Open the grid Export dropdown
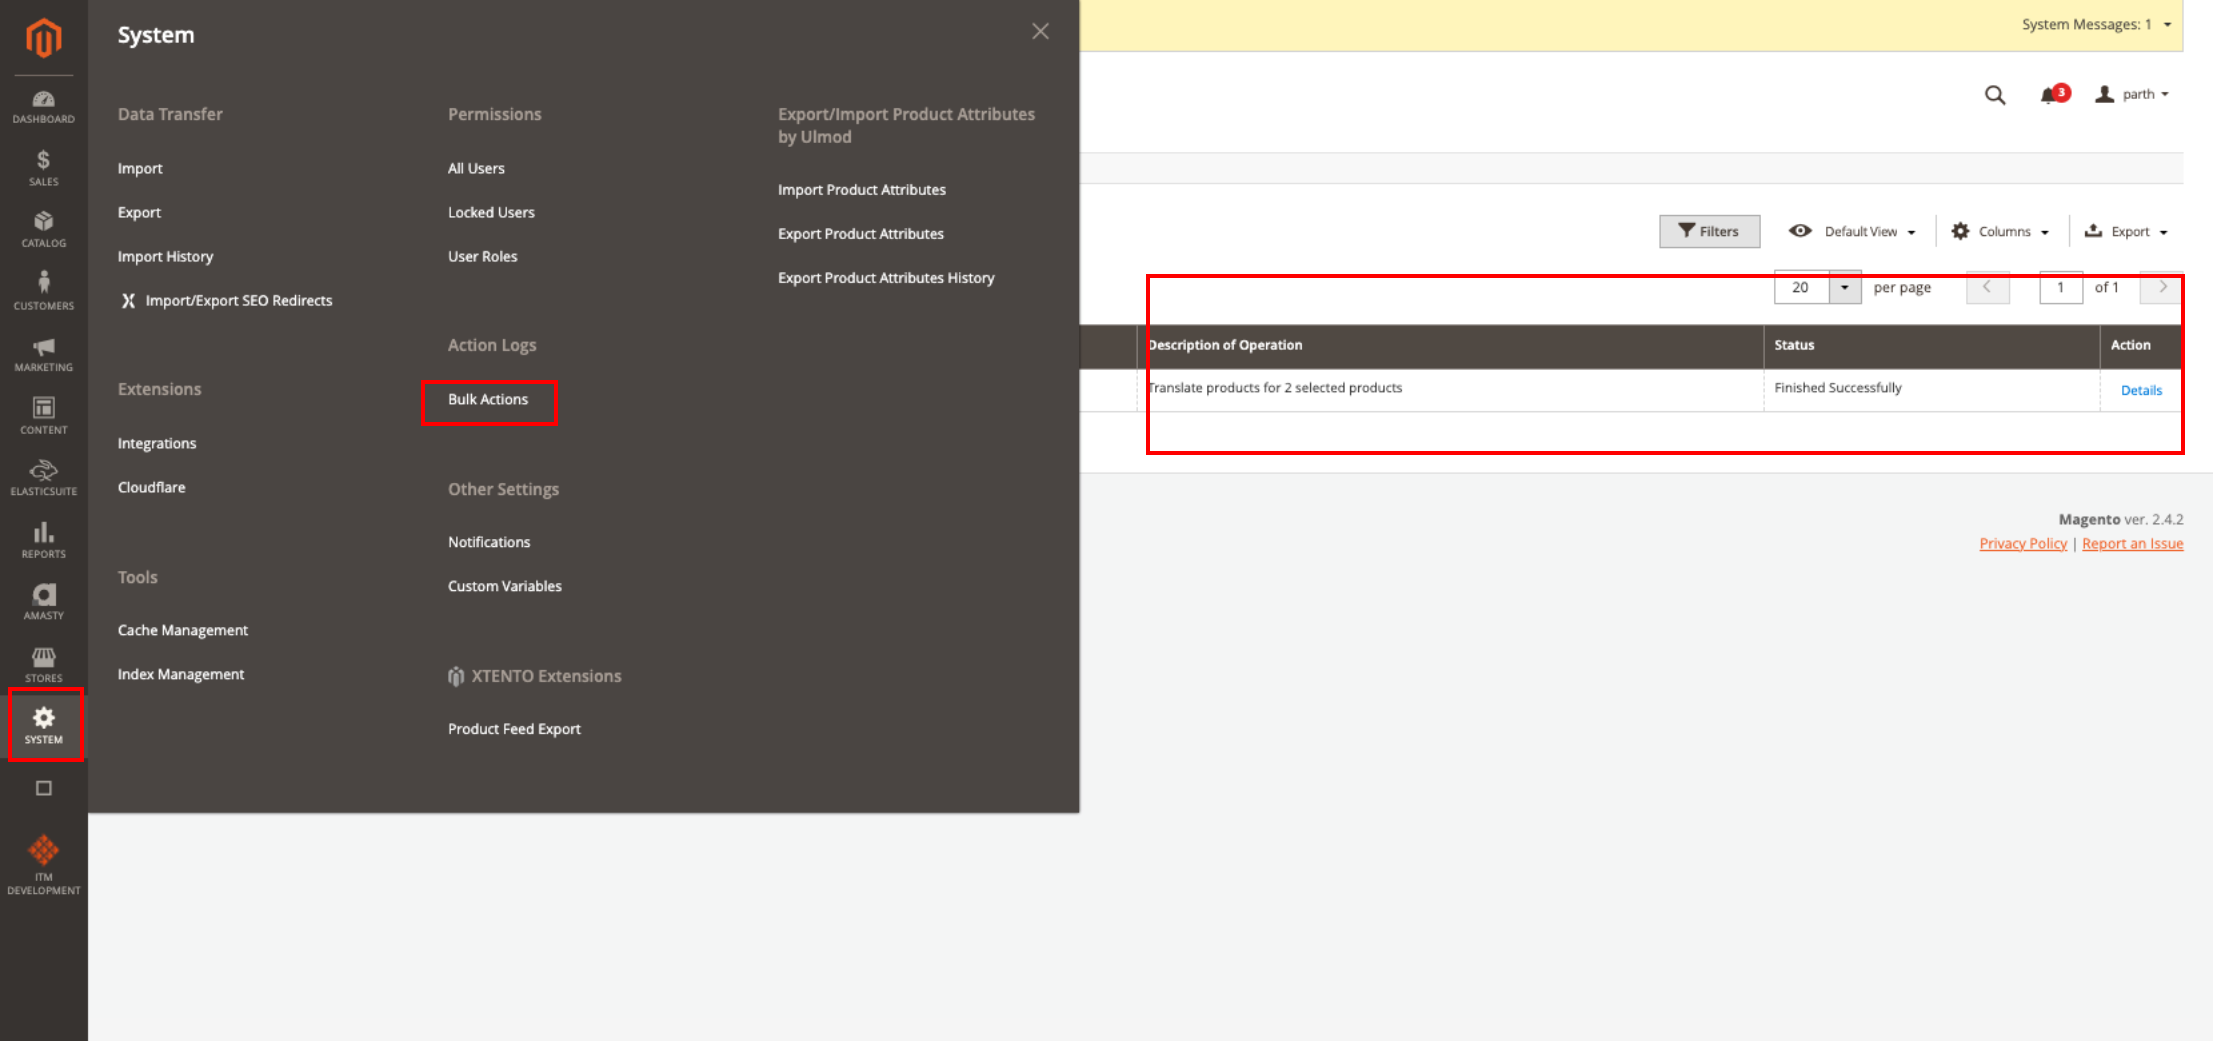The image size is (2213, 1041). 2126,232
